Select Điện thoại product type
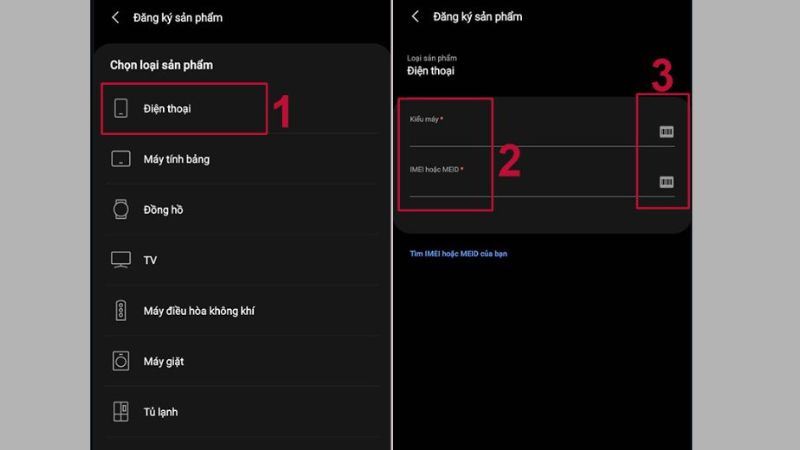The height and width of the screenshot is (450, 800). click(x=242, y=108)
